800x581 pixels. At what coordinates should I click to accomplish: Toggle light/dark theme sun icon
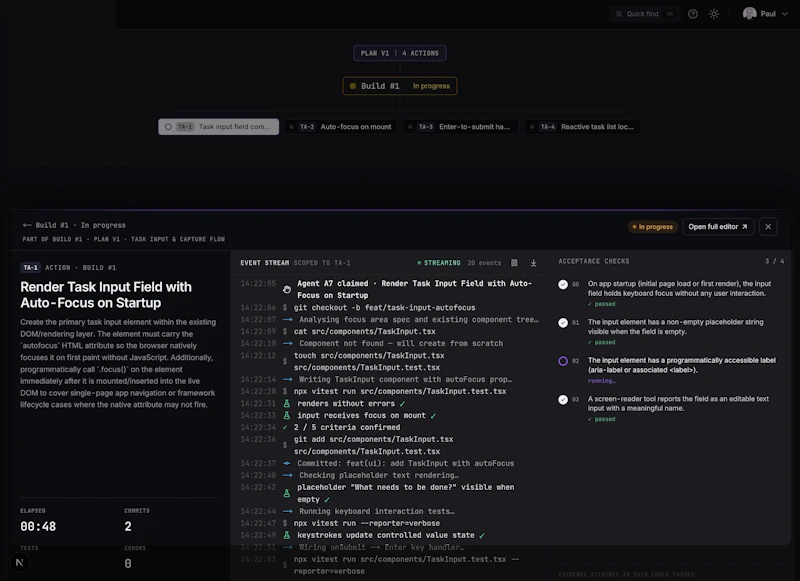[x=714, y=14]
